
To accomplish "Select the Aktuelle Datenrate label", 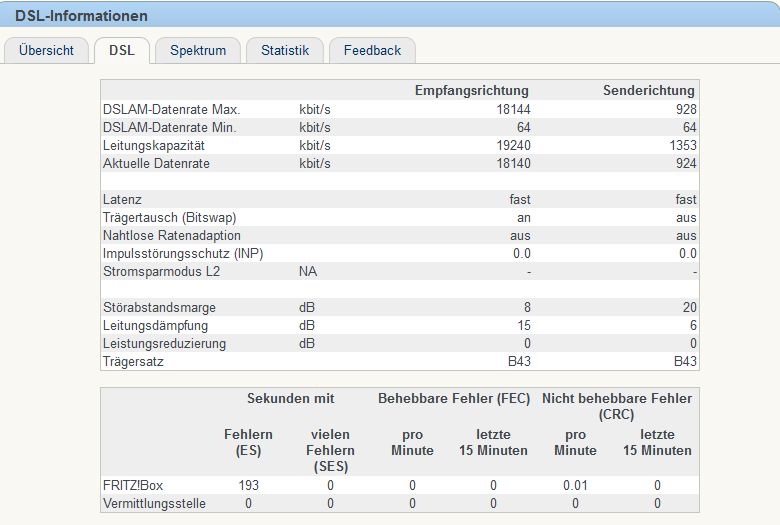I will [156, 164].
